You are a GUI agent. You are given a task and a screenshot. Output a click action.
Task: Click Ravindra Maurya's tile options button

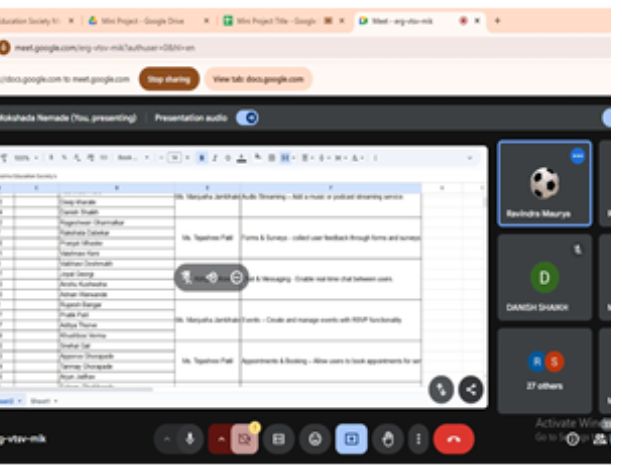click(577, 156)
